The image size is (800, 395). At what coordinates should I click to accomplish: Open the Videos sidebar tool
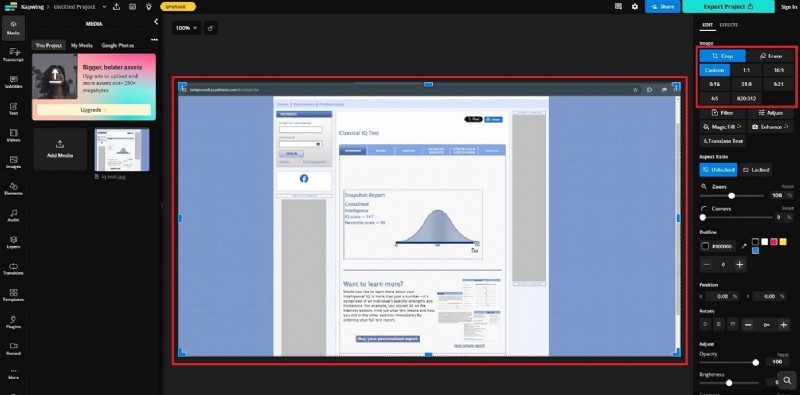pyautogui.click(x=13, y=135)
